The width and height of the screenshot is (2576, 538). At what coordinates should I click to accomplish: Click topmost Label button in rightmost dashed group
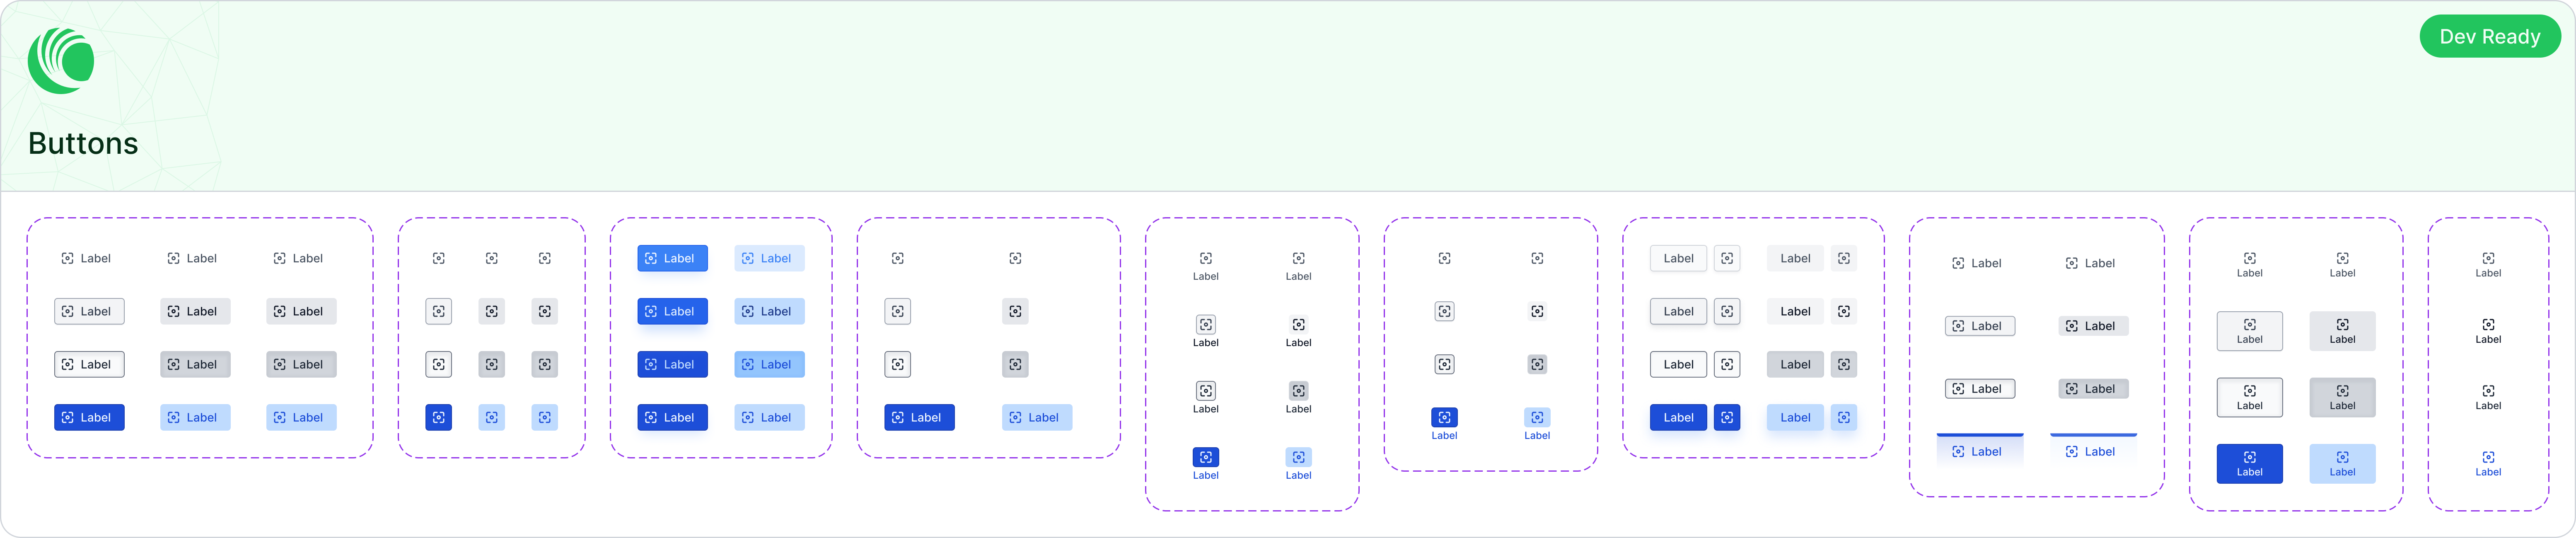[2488, 264]
